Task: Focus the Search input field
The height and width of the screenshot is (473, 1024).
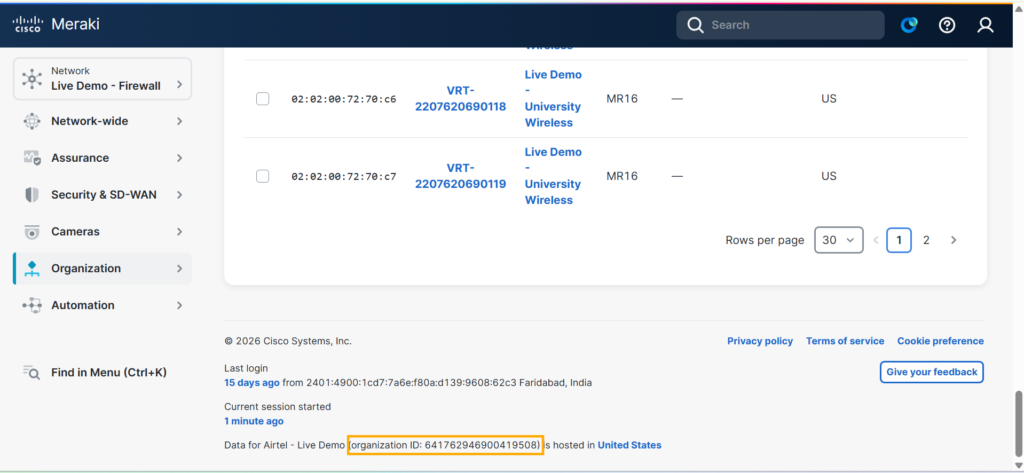Action: tap(780, 25)
